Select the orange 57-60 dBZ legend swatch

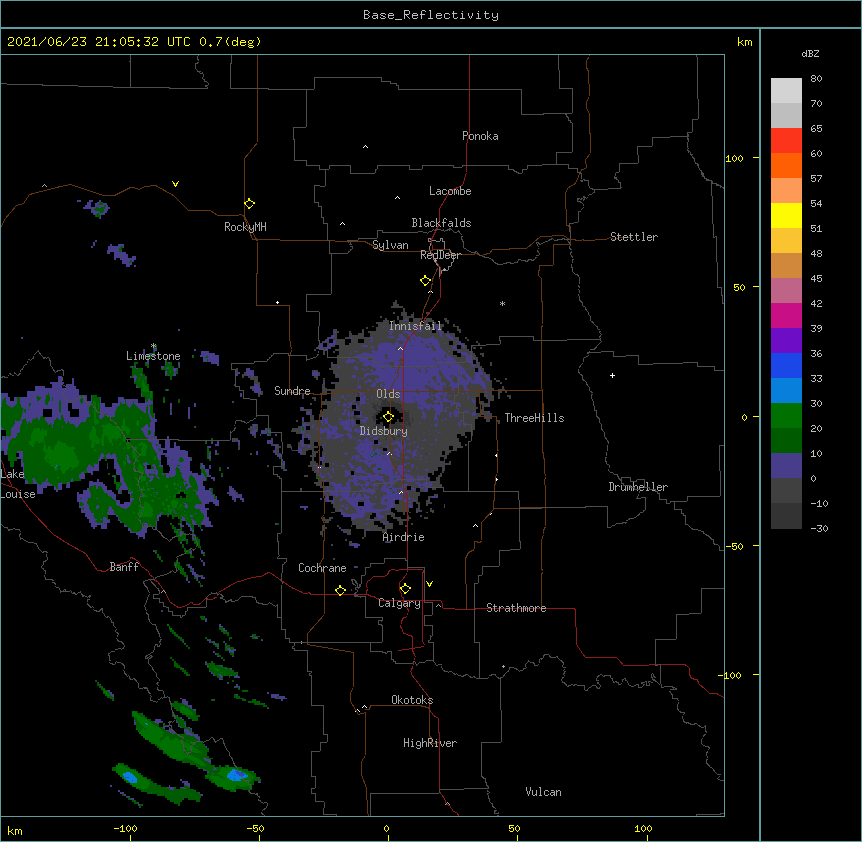point(786,165)
